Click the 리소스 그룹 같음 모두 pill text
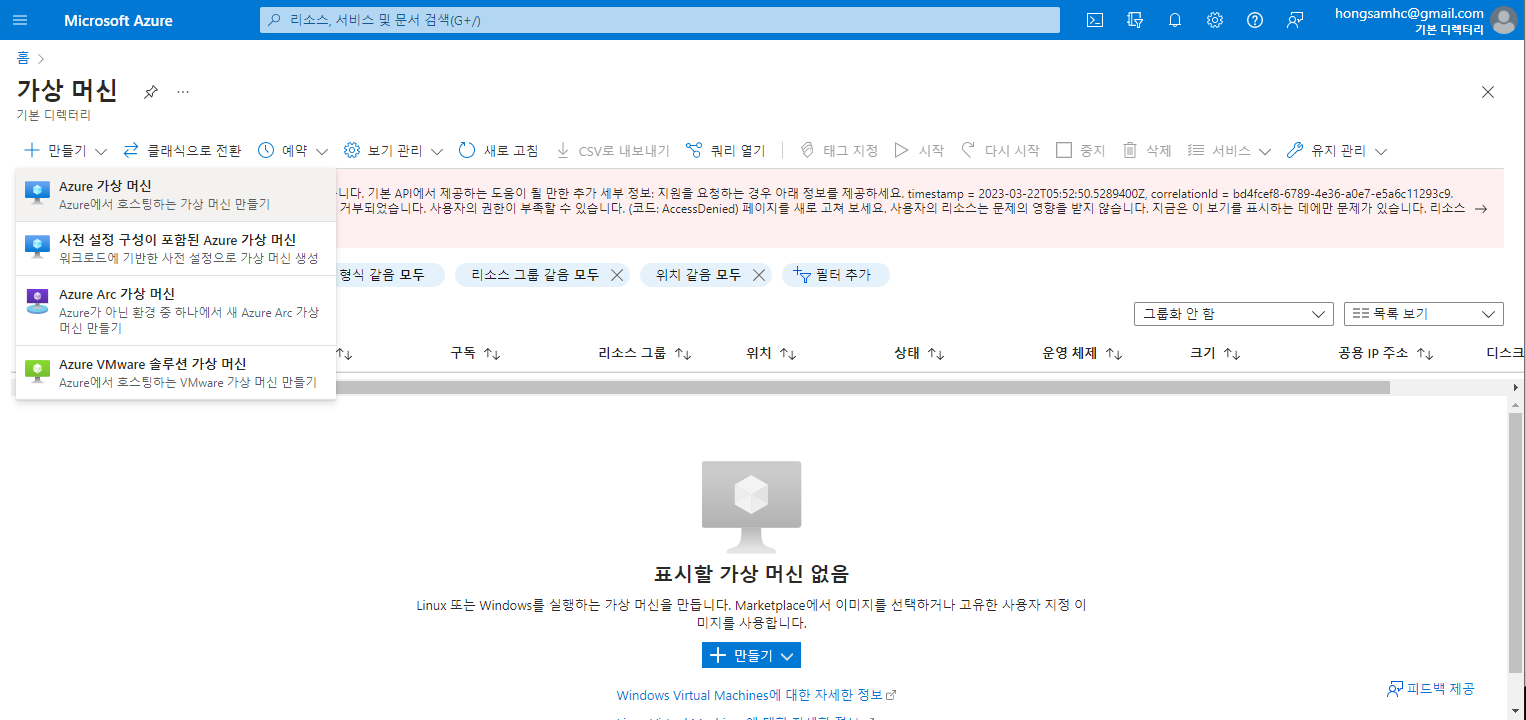This screenshot has width=1526, height=720. tap(535, 275)
